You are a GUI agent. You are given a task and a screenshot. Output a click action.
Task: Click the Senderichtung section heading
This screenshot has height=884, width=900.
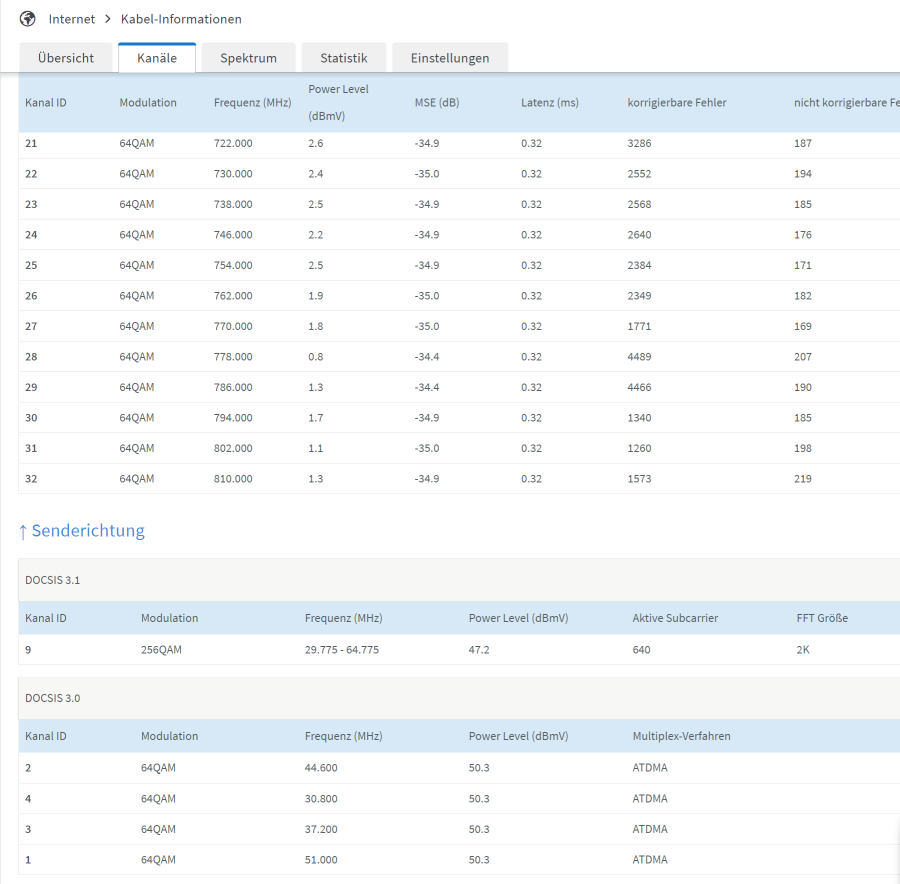point(88,531)
